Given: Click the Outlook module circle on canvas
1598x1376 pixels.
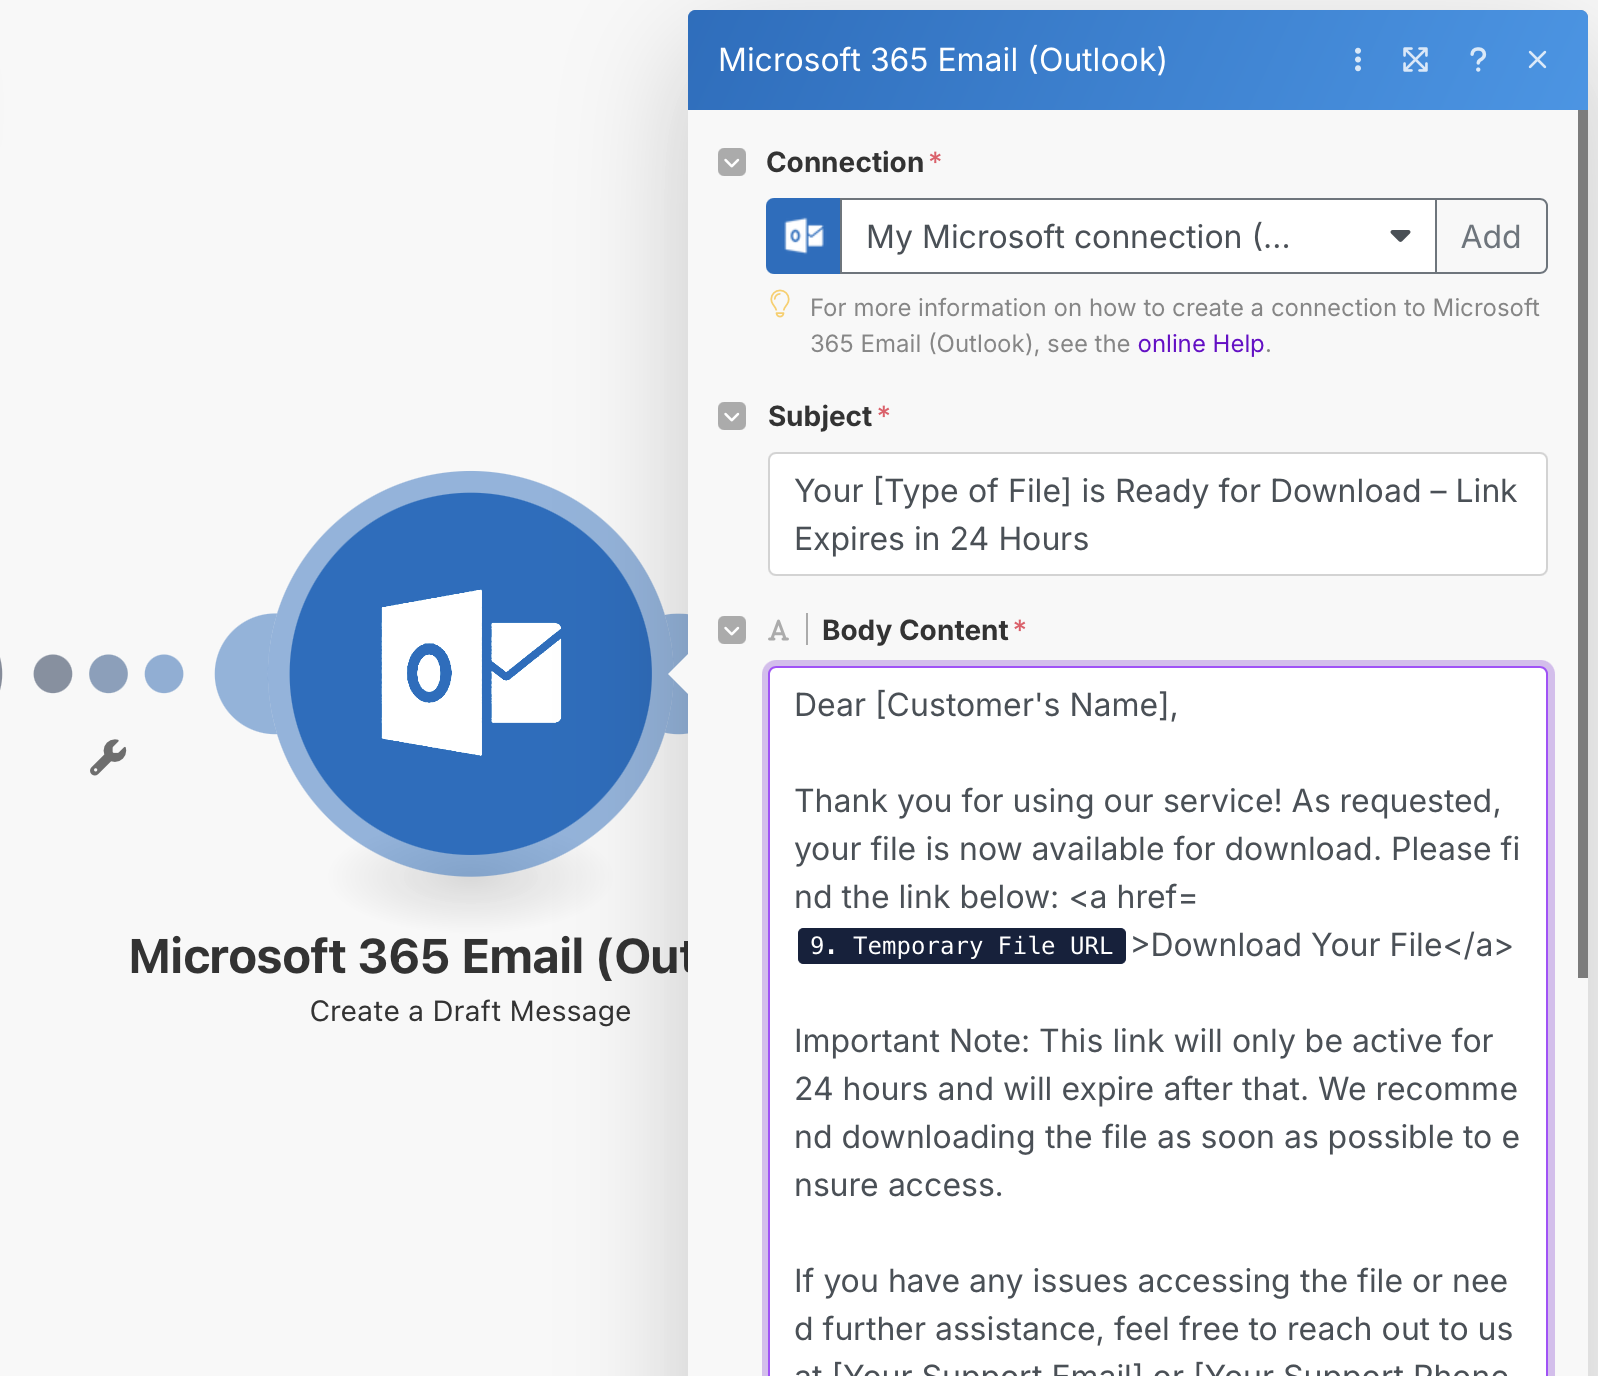Looking at the screenshot, I should [470, 674].
